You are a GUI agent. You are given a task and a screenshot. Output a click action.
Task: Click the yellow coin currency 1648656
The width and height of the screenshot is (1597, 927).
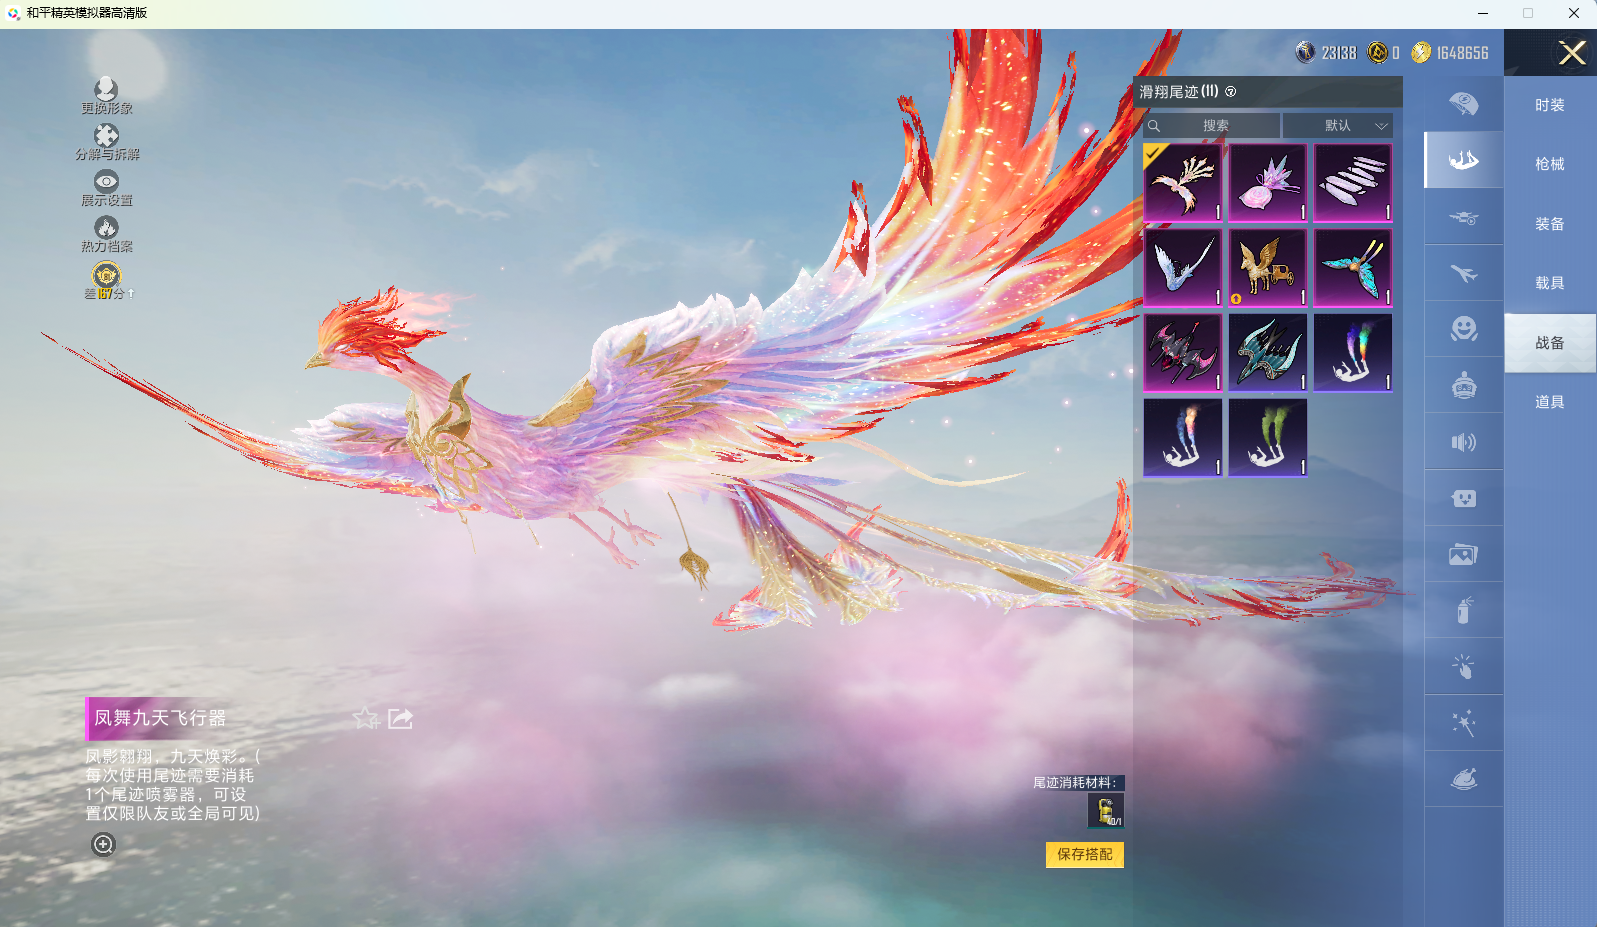click(x=1450, y=53)
